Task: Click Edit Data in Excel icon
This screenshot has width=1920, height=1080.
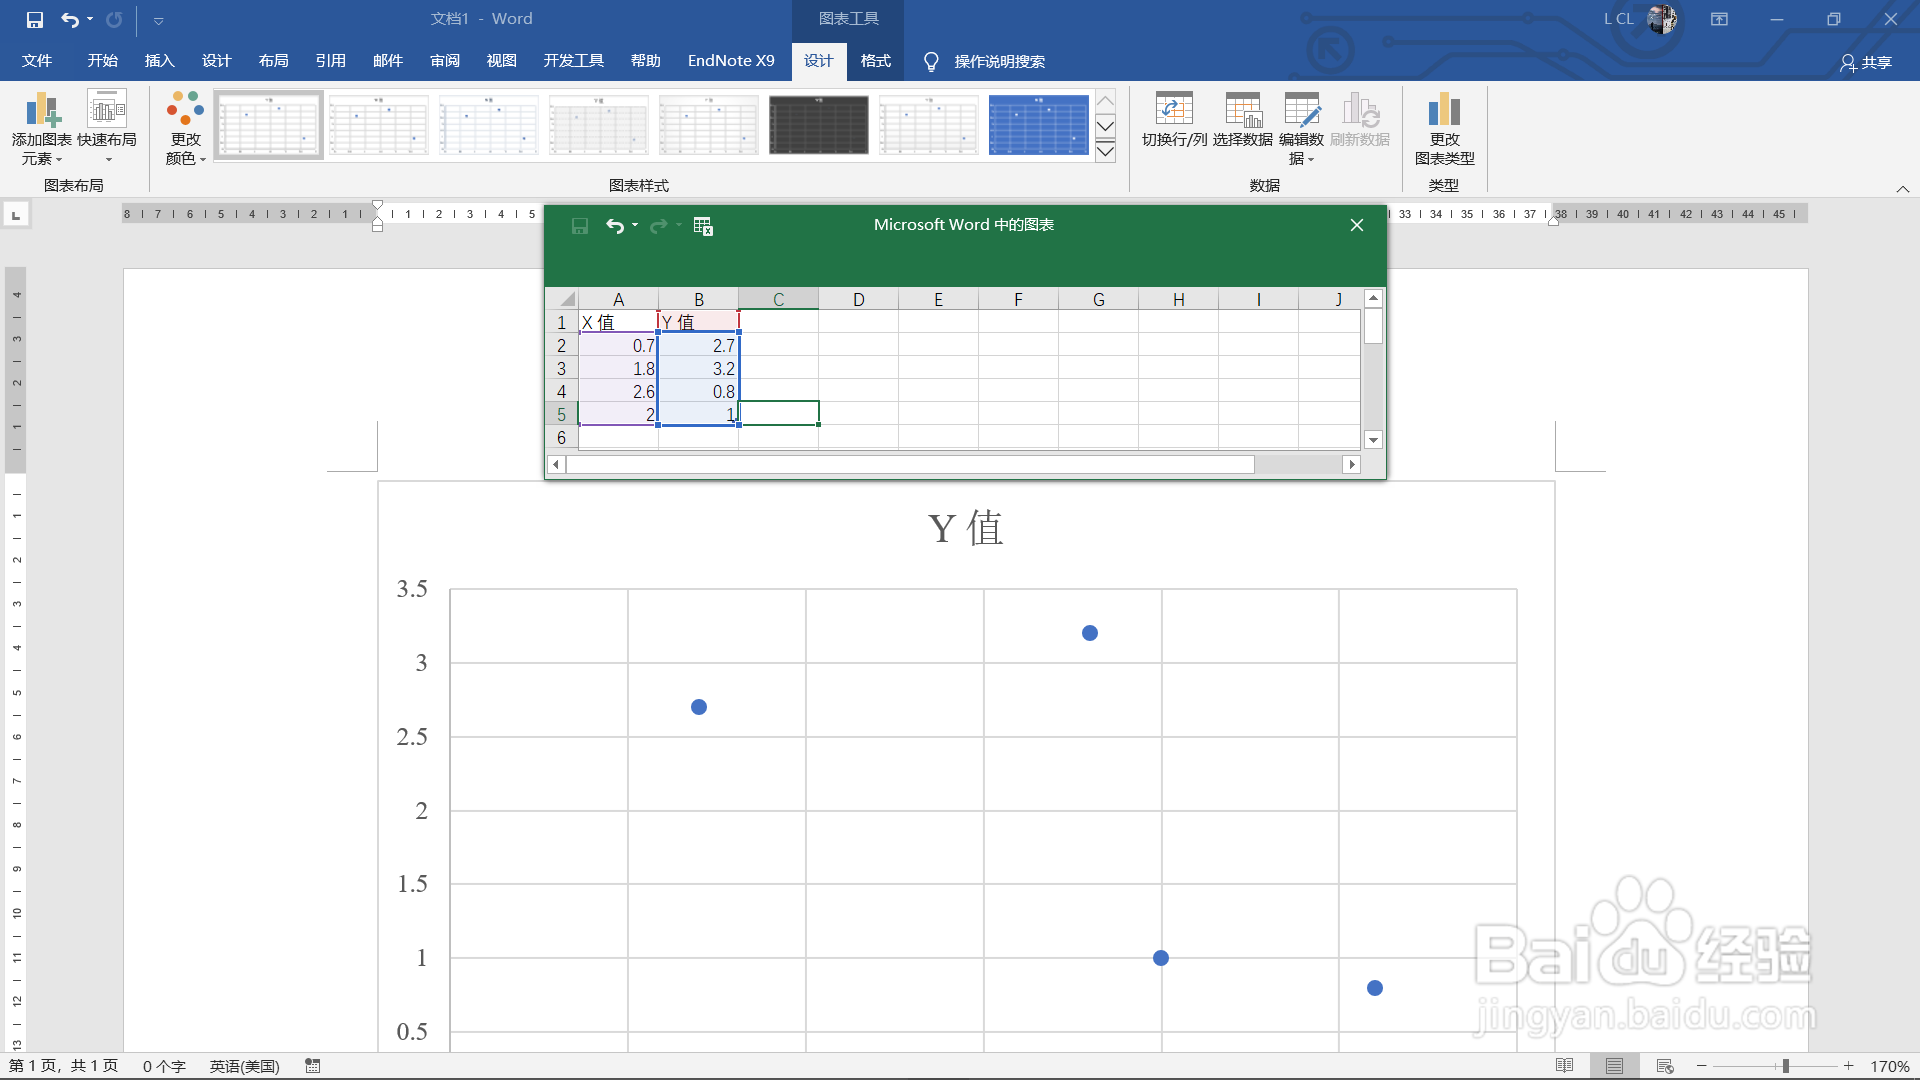Action: [703, 226]
